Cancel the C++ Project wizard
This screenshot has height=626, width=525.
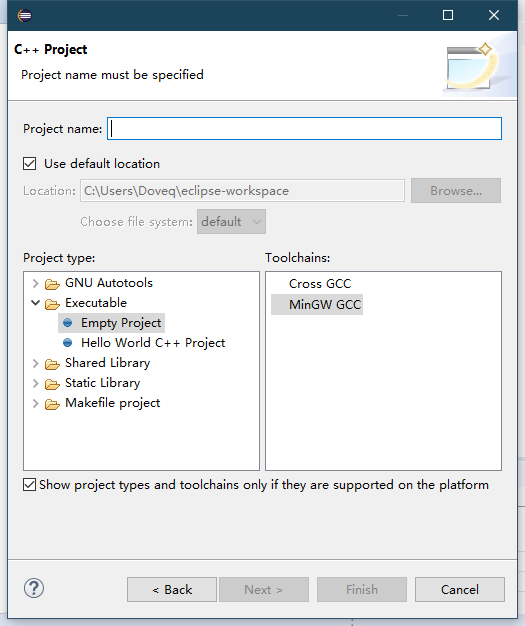[460, 589]
